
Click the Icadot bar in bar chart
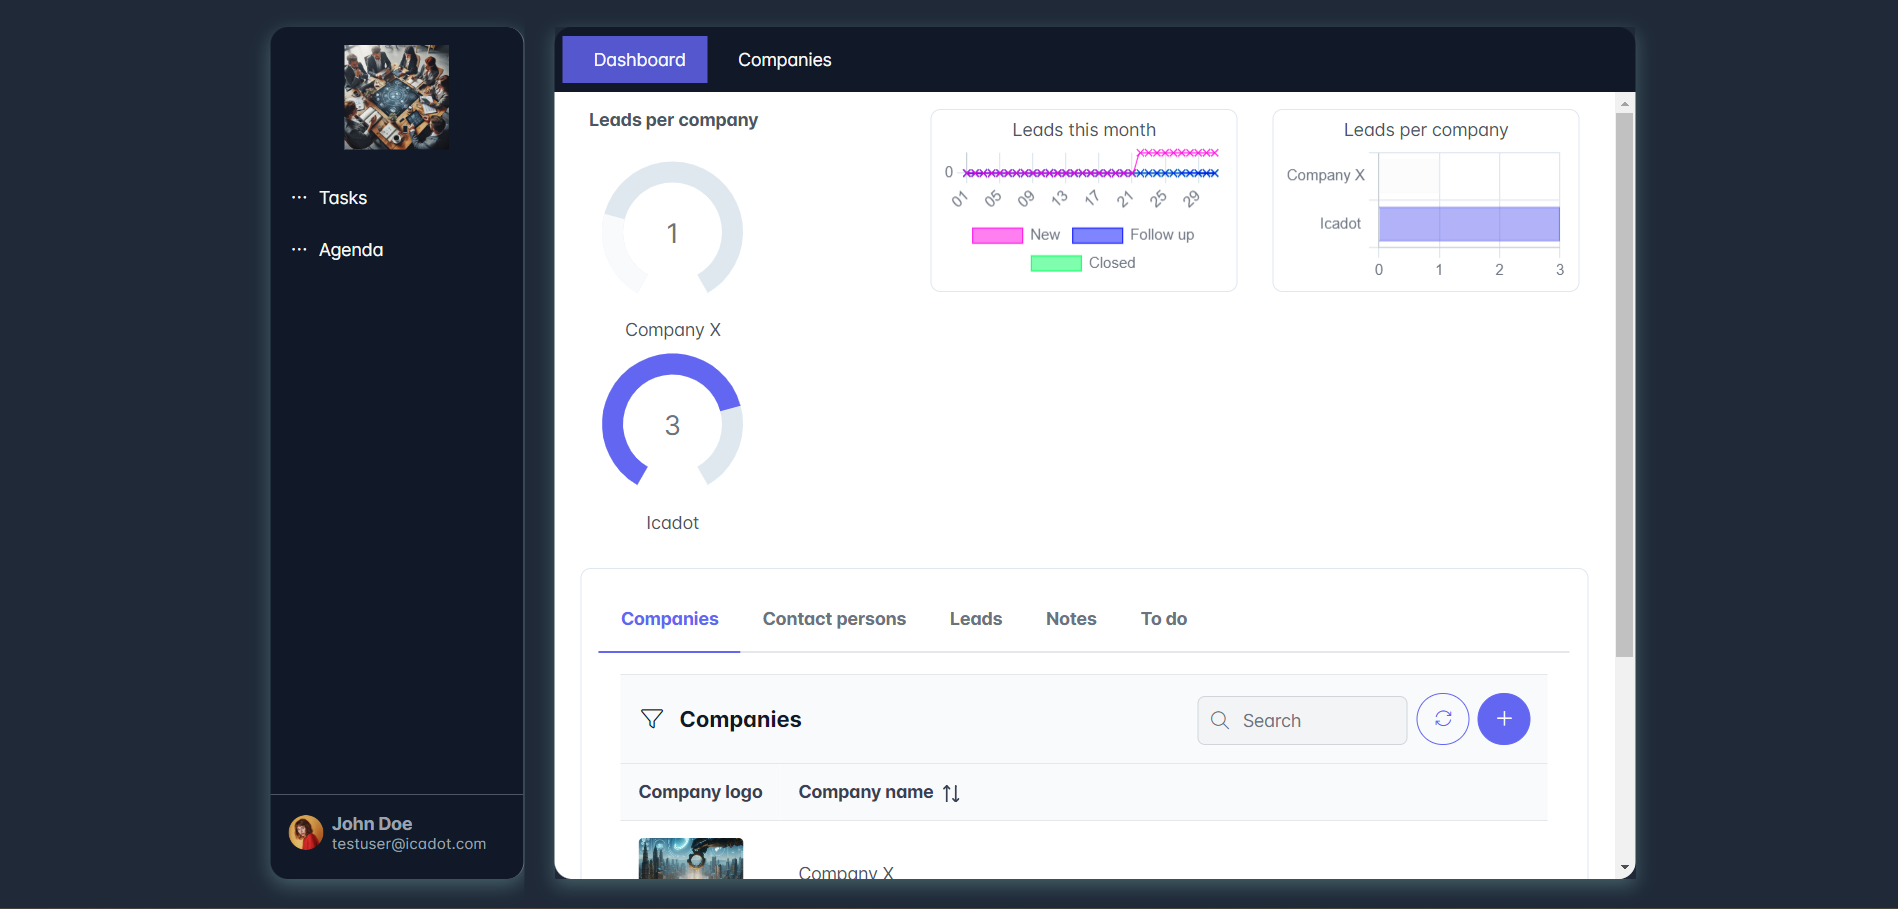(1469, 224)
